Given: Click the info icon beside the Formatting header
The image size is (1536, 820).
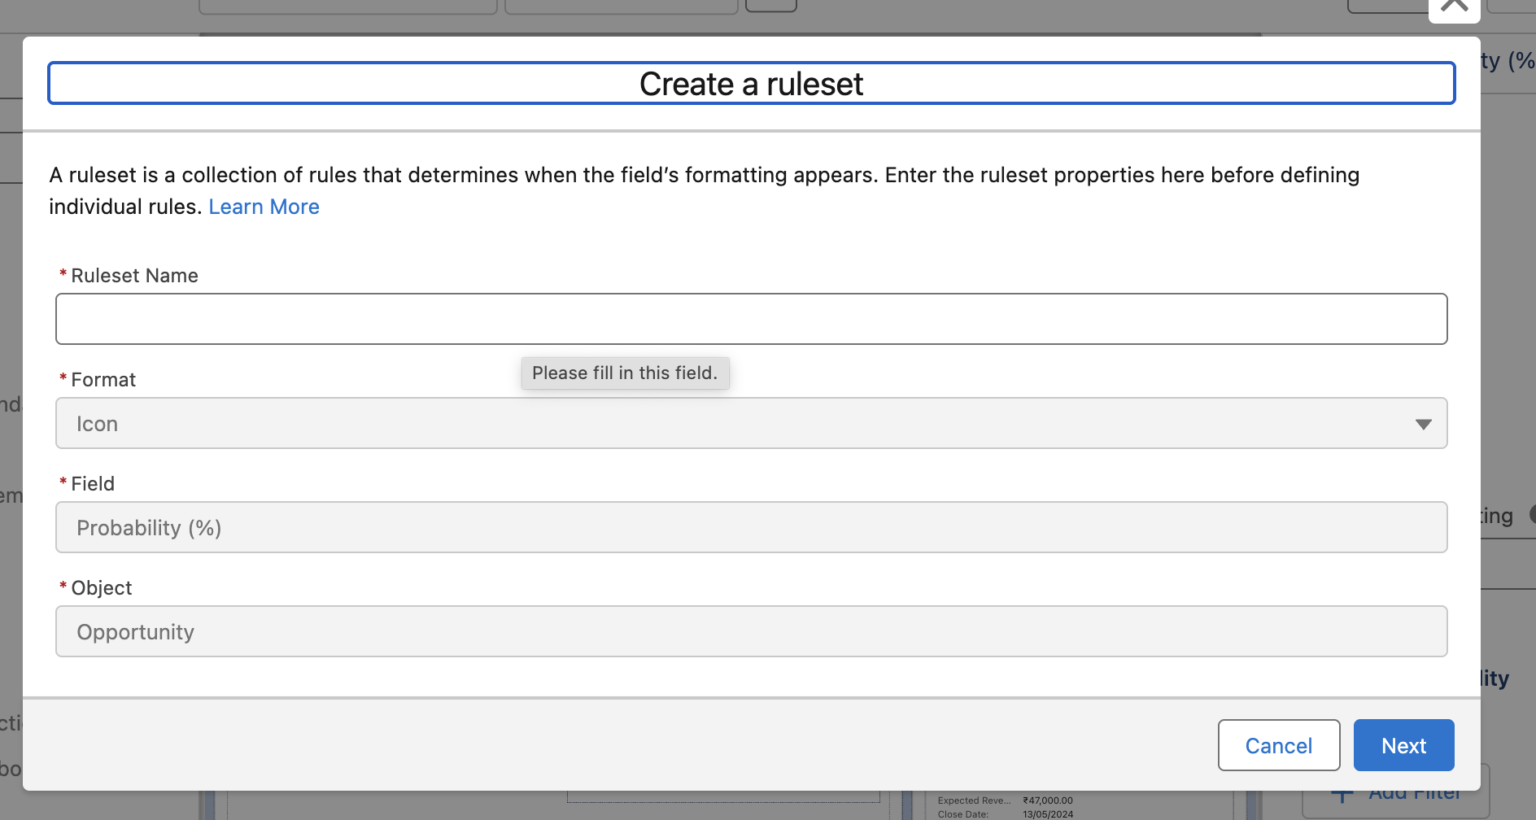Looking at the screenshot, I should 1530,515.
